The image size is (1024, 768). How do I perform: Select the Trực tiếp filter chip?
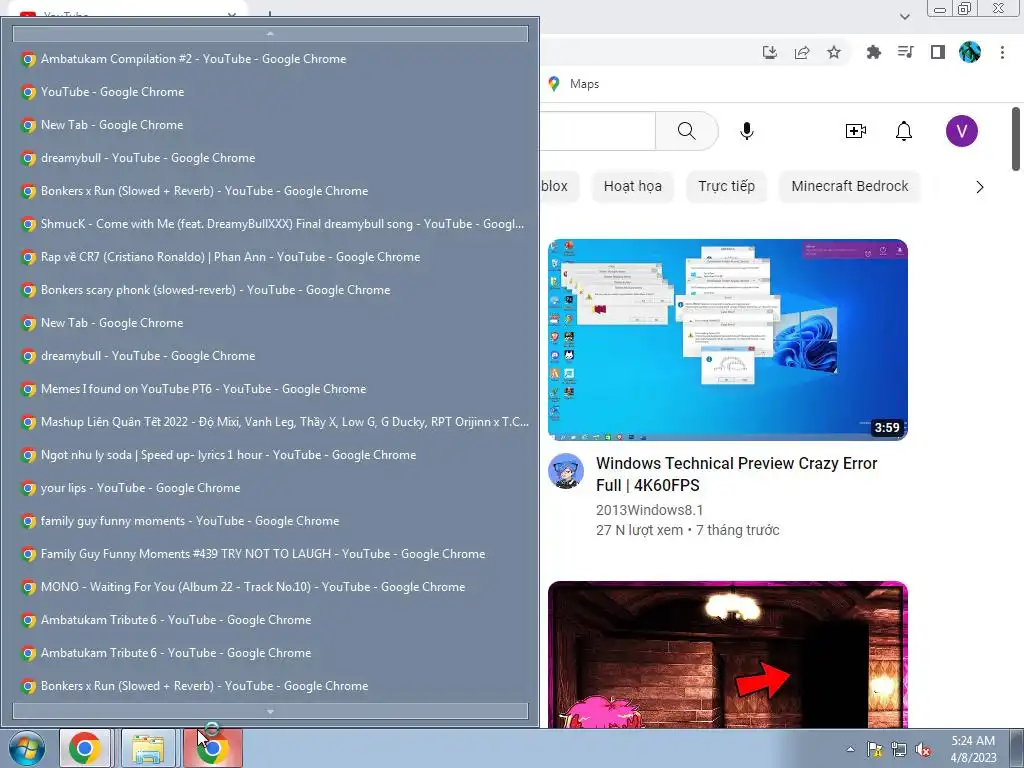(x=726, y=186)
